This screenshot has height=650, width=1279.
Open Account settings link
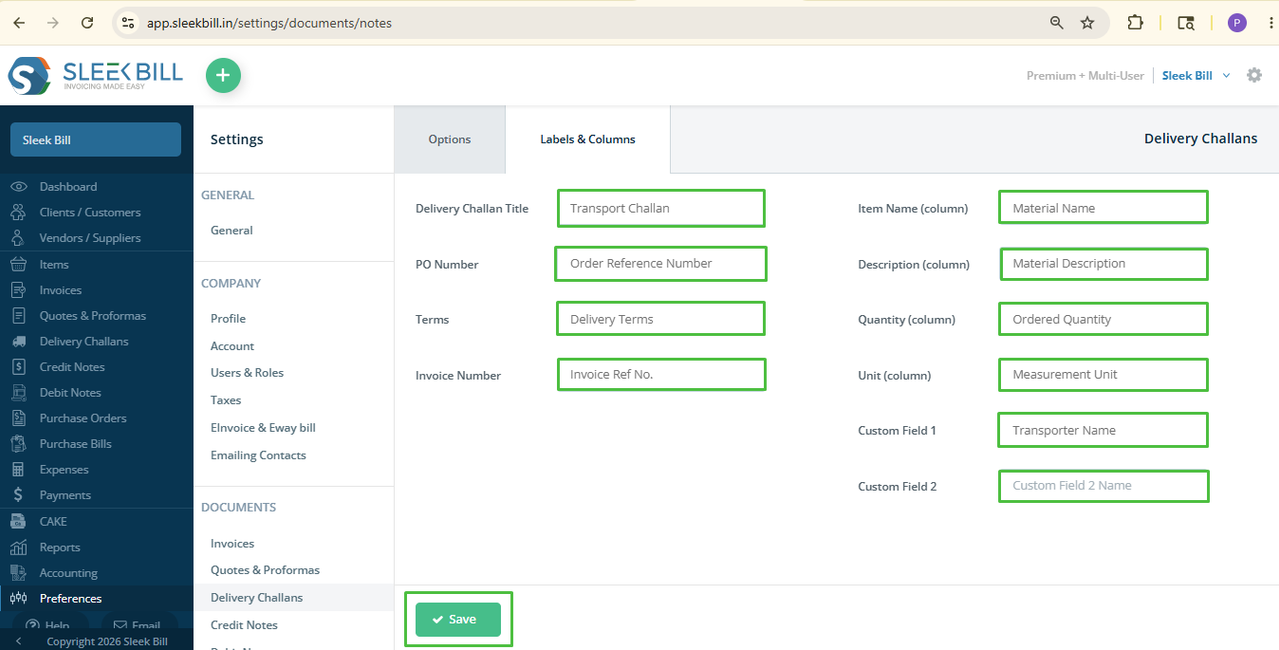coord(232,346)
